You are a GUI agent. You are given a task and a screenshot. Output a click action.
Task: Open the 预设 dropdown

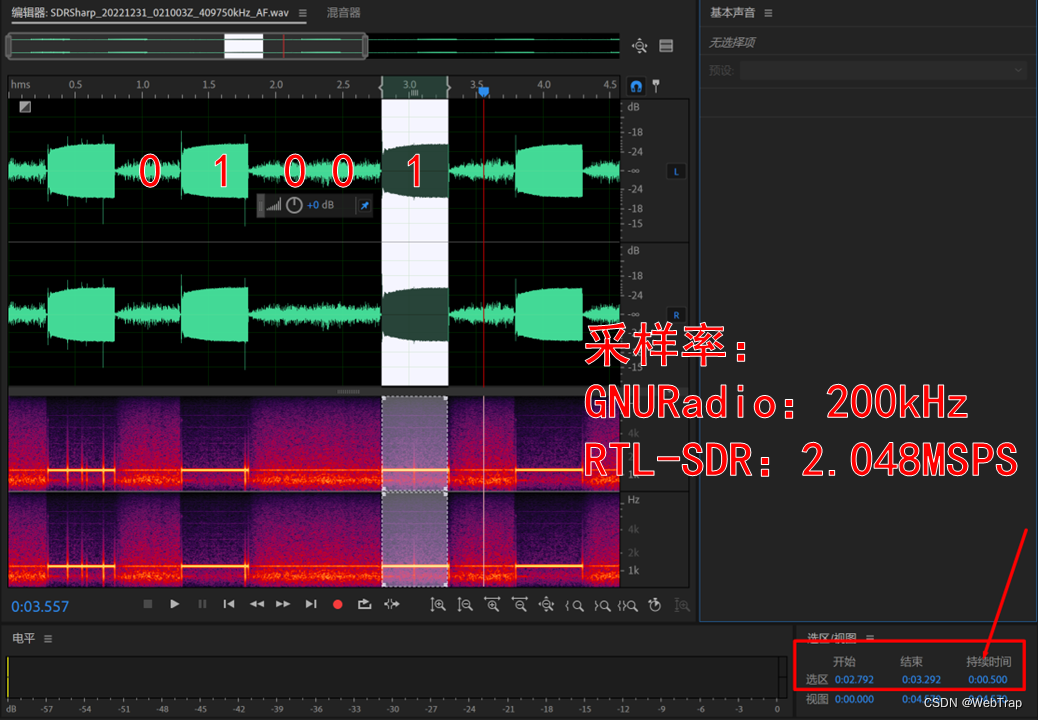(x=882, y=70)
